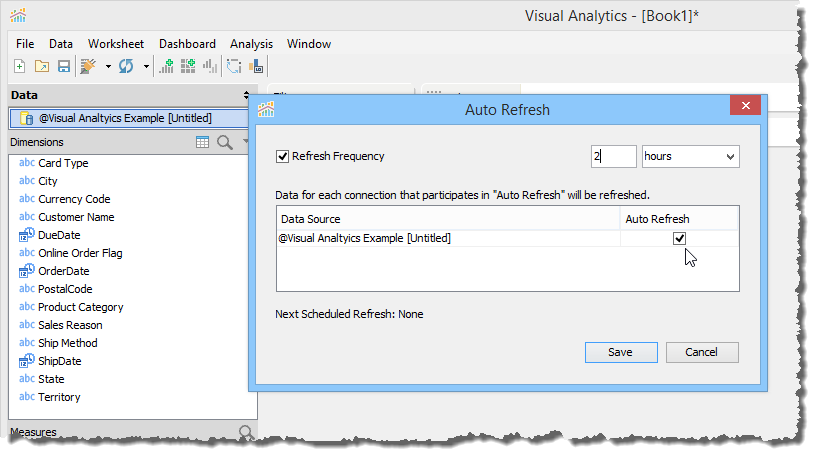
Task: Click the search magnifier in Dimensions header
Action: (x=224, y=143)
